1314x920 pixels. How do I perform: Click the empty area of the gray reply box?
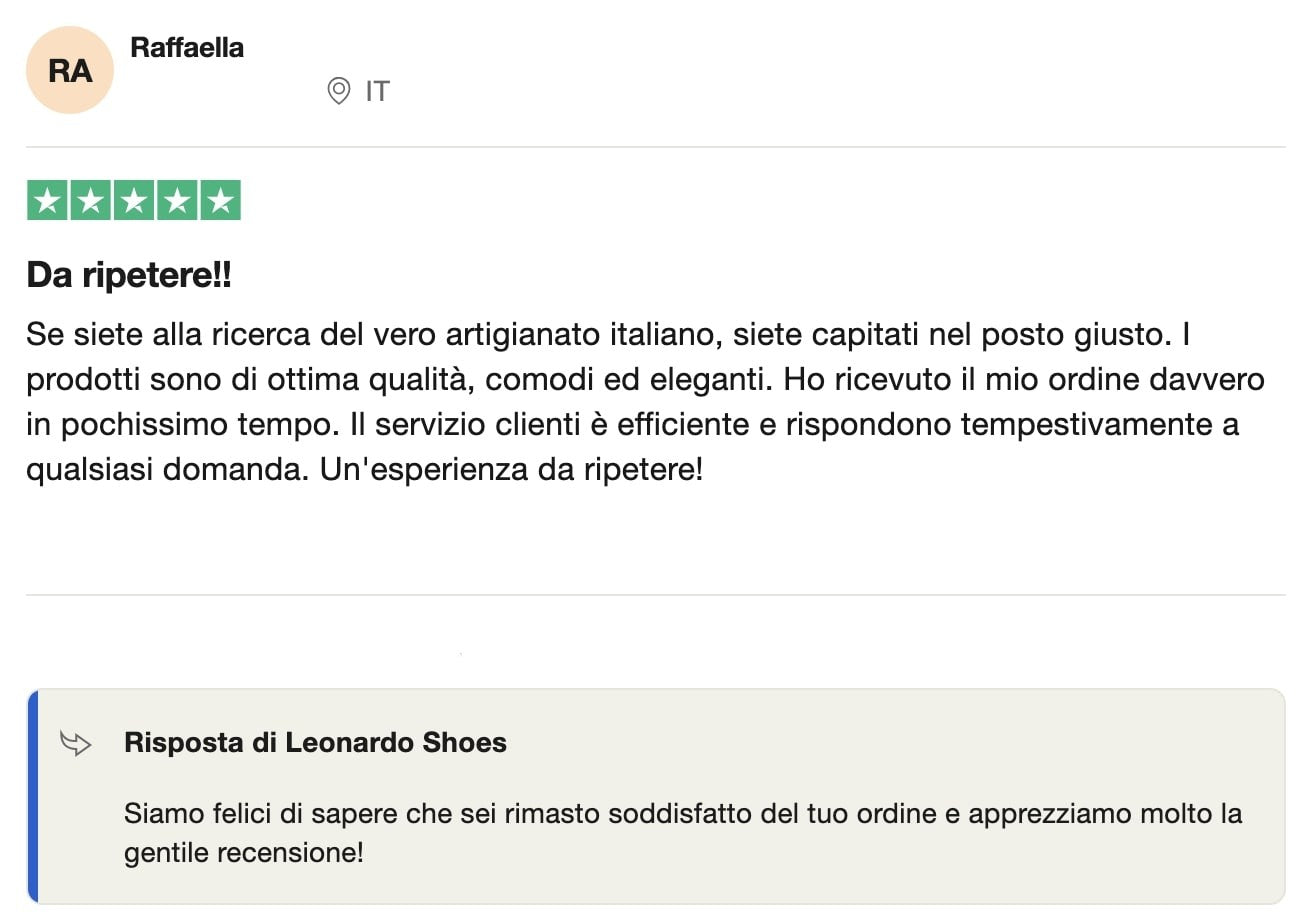(900, 745)
